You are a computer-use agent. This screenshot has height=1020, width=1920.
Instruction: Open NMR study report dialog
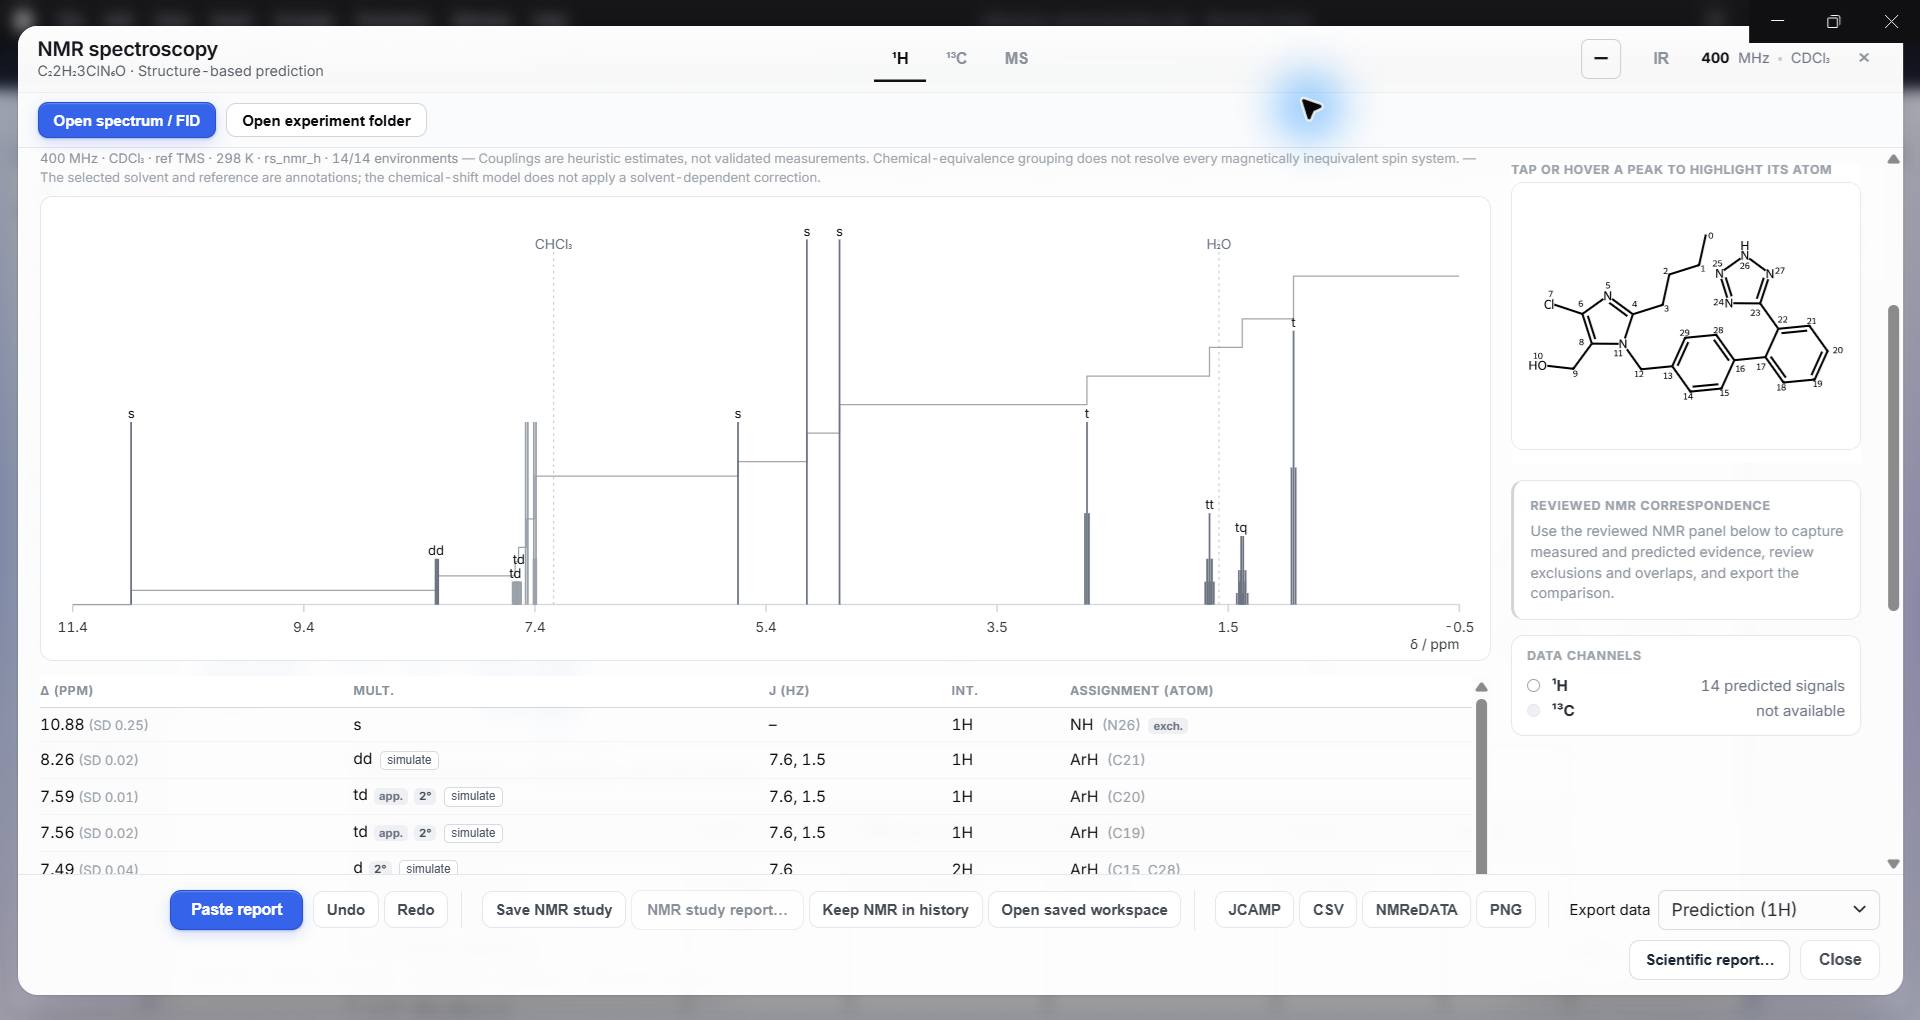click(717, 909)
